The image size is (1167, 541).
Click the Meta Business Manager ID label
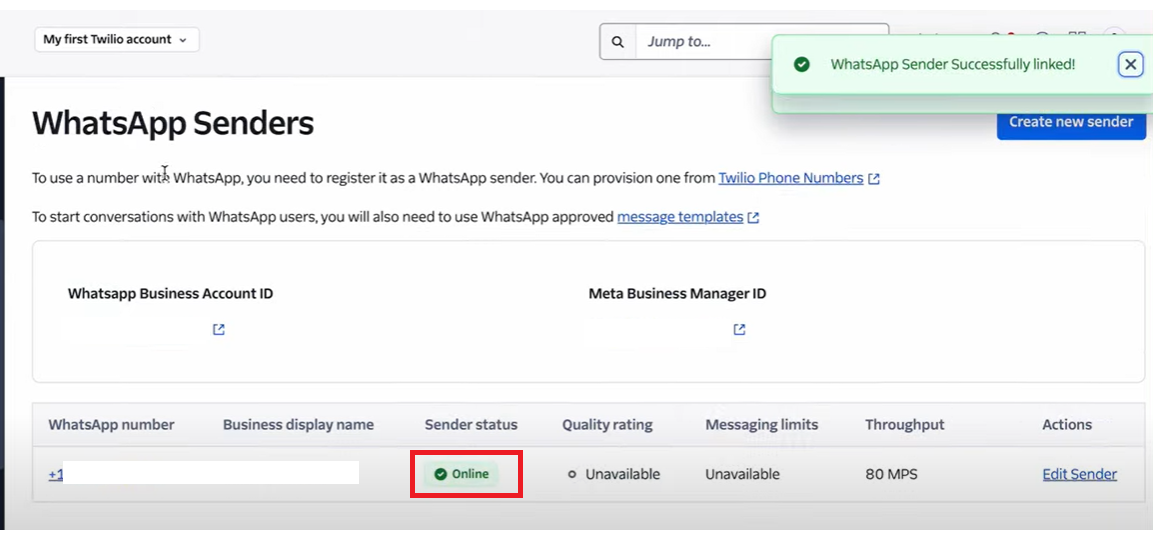click(x=677, y=294)
